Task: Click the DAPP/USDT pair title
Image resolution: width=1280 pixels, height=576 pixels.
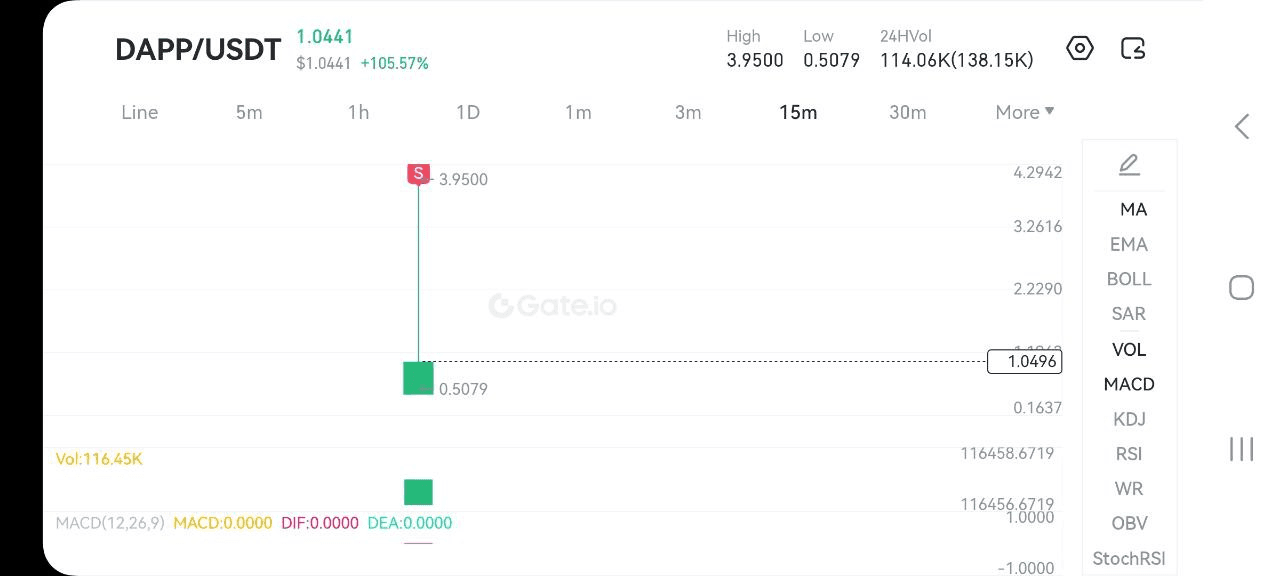Action: click(198, 50)
